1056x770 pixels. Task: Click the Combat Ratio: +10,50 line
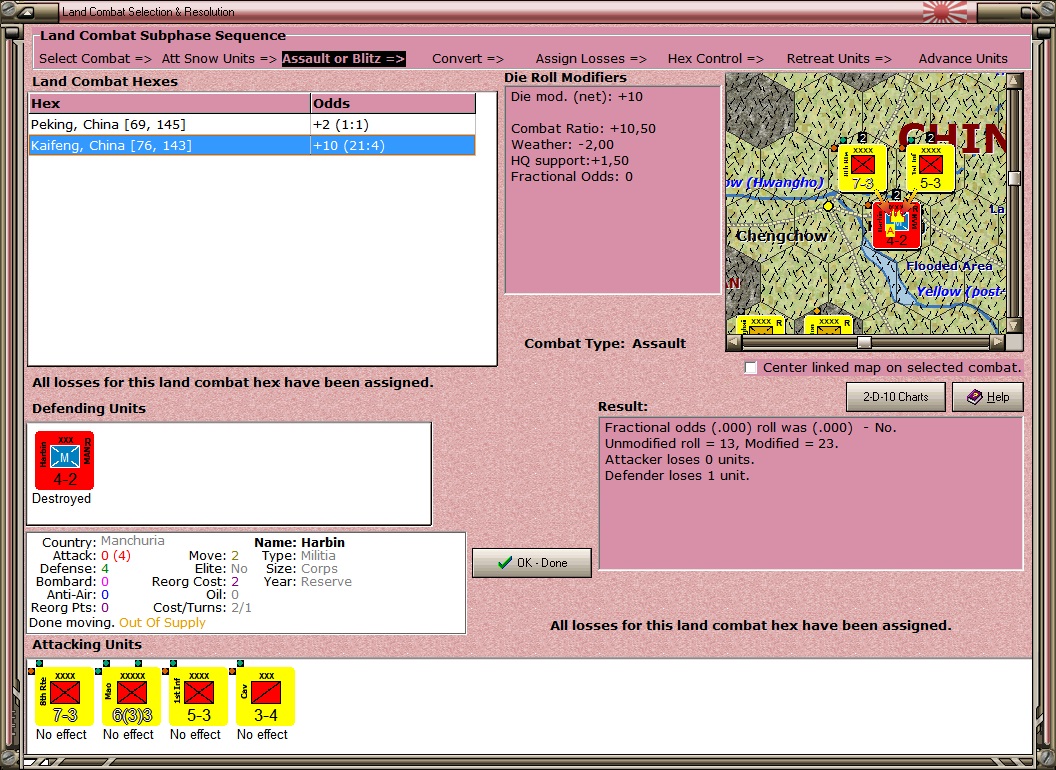583,129
